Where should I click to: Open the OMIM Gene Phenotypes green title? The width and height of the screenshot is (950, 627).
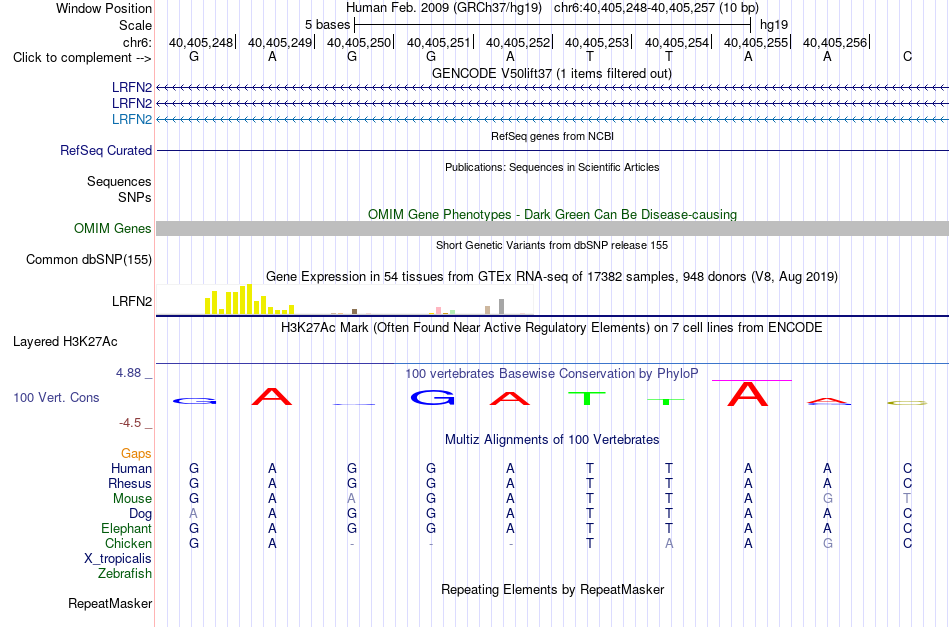pyautogui.click(x=552, y=214)
